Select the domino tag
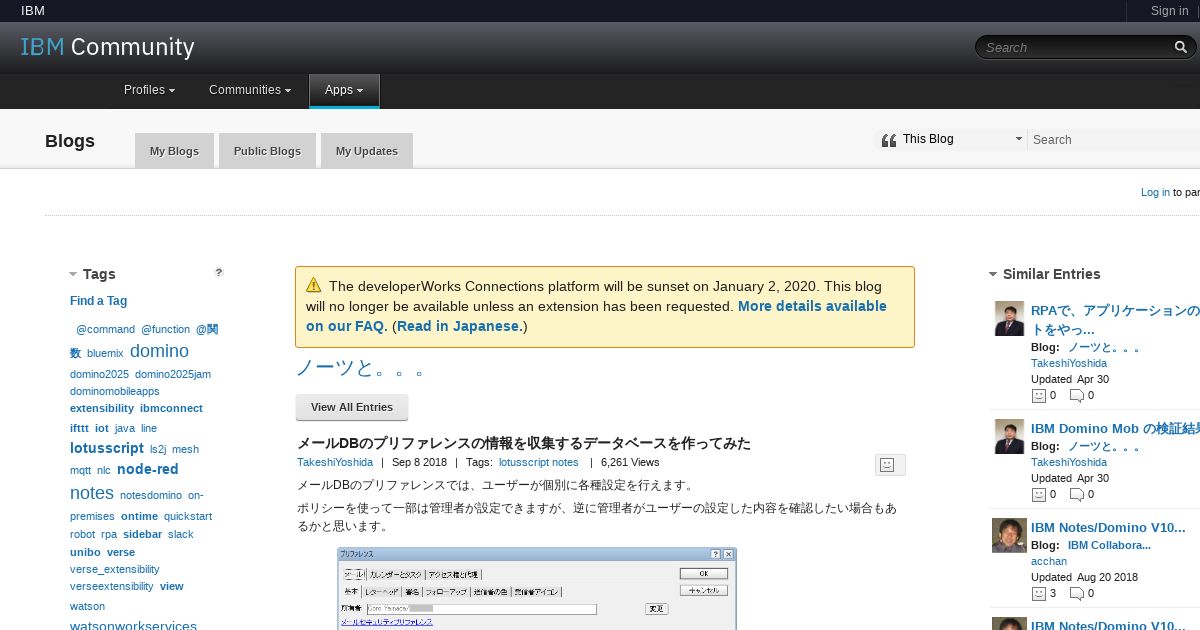Image resolution: width=1200 pixels, height=630 pixels. click(x=159, y=351)
